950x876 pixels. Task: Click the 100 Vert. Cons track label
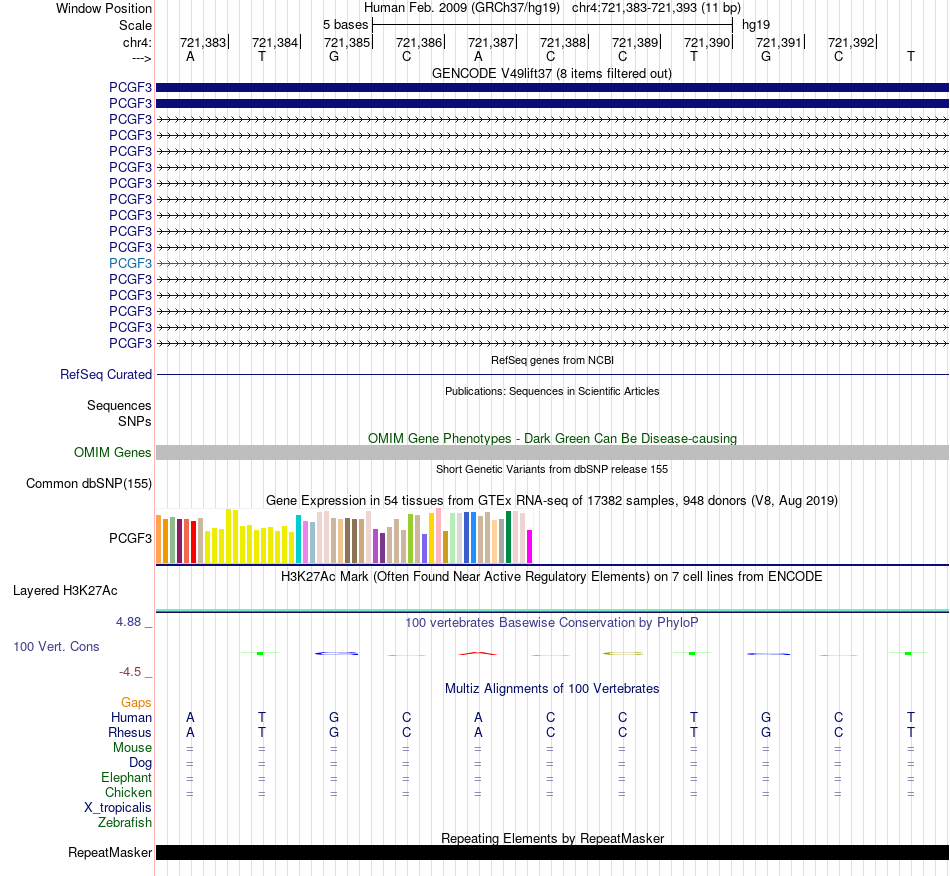(56, 646)
